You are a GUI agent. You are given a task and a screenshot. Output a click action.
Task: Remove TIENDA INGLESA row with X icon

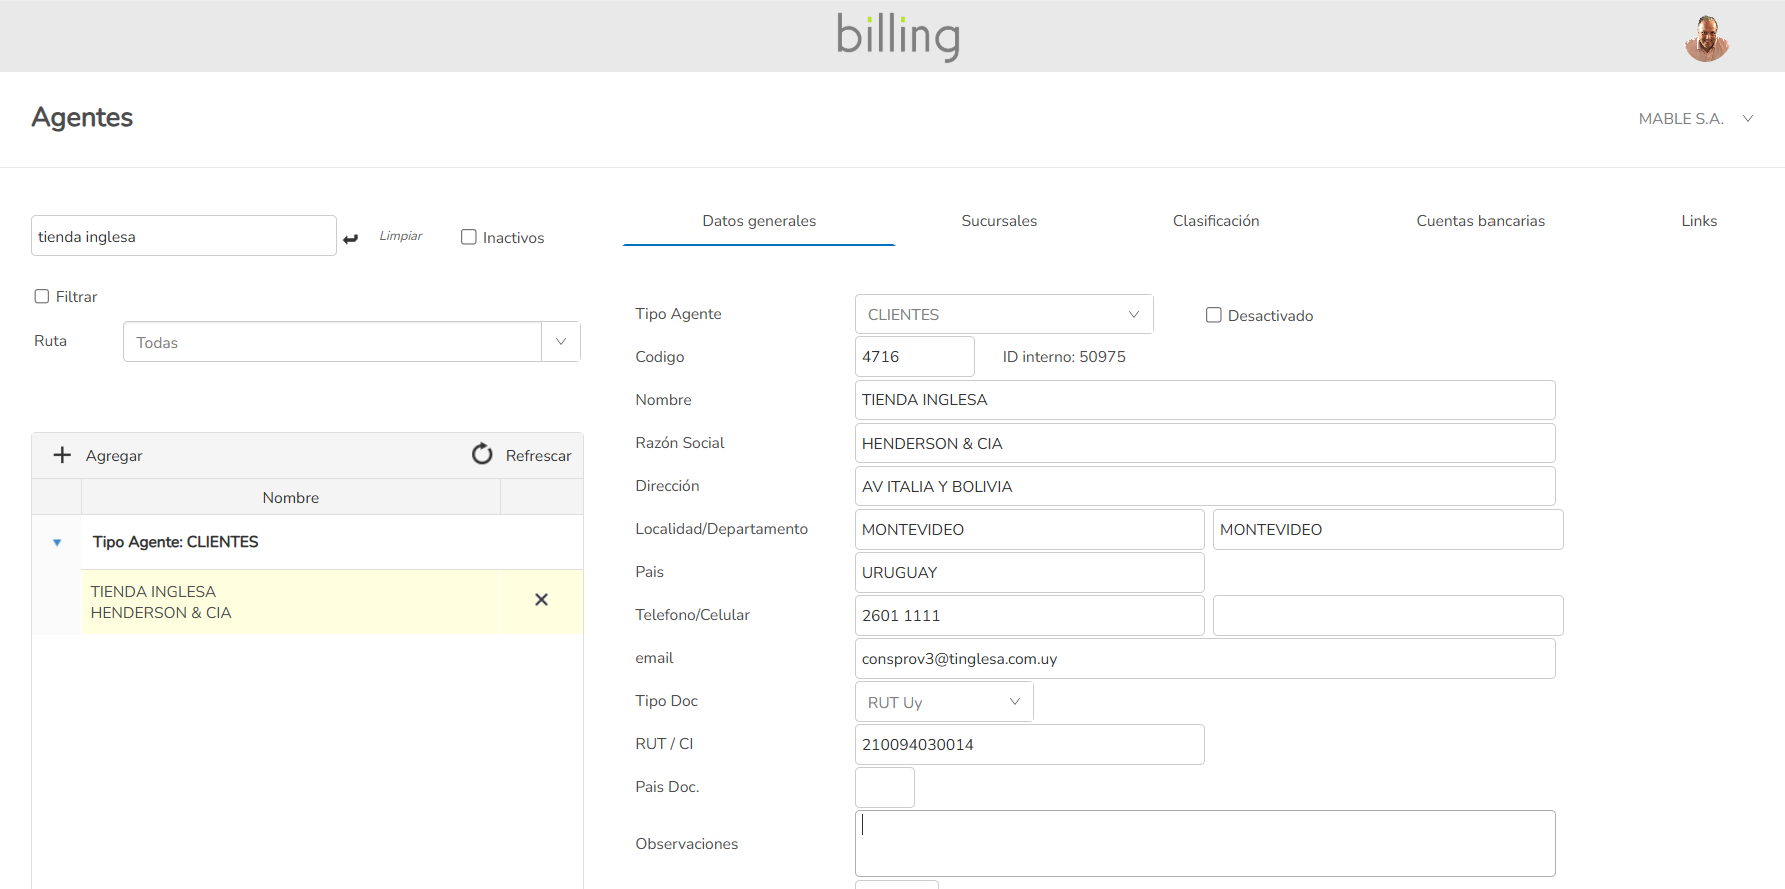541,600
